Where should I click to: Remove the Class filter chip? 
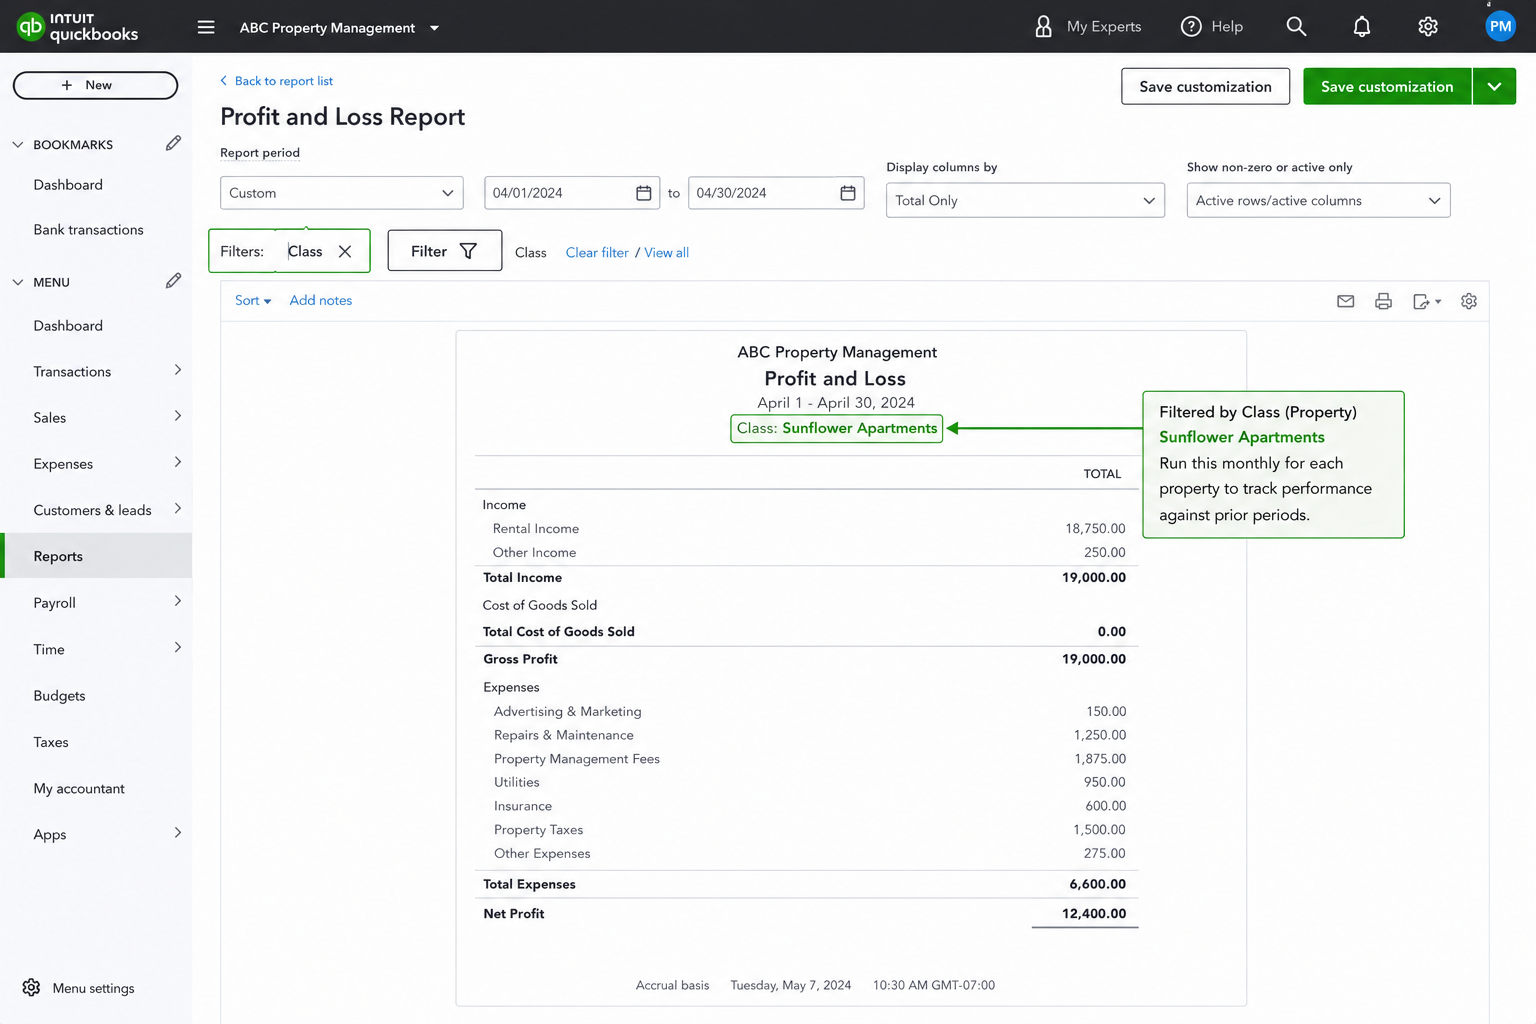[x=345, y=252]
